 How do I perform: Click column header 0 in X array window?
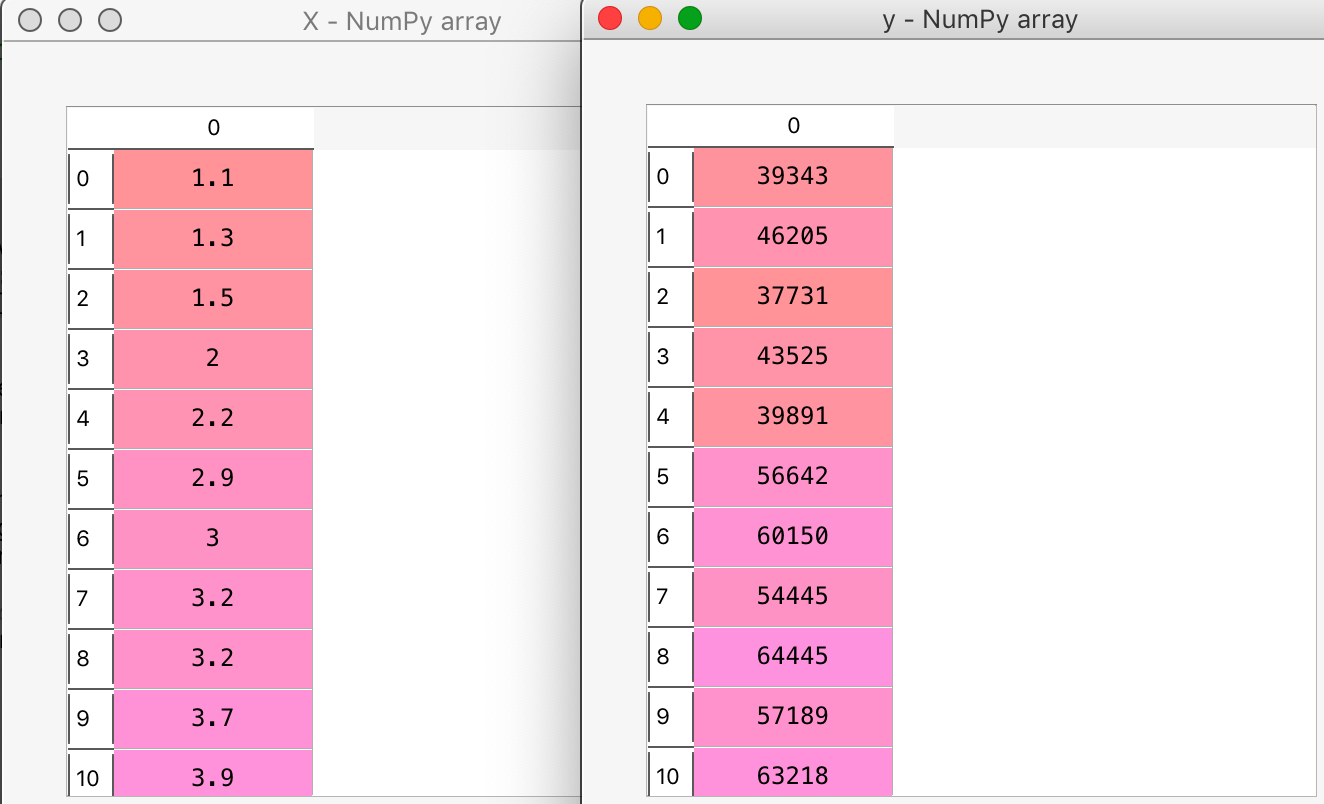pyautogui.click(x=213, y=128)
